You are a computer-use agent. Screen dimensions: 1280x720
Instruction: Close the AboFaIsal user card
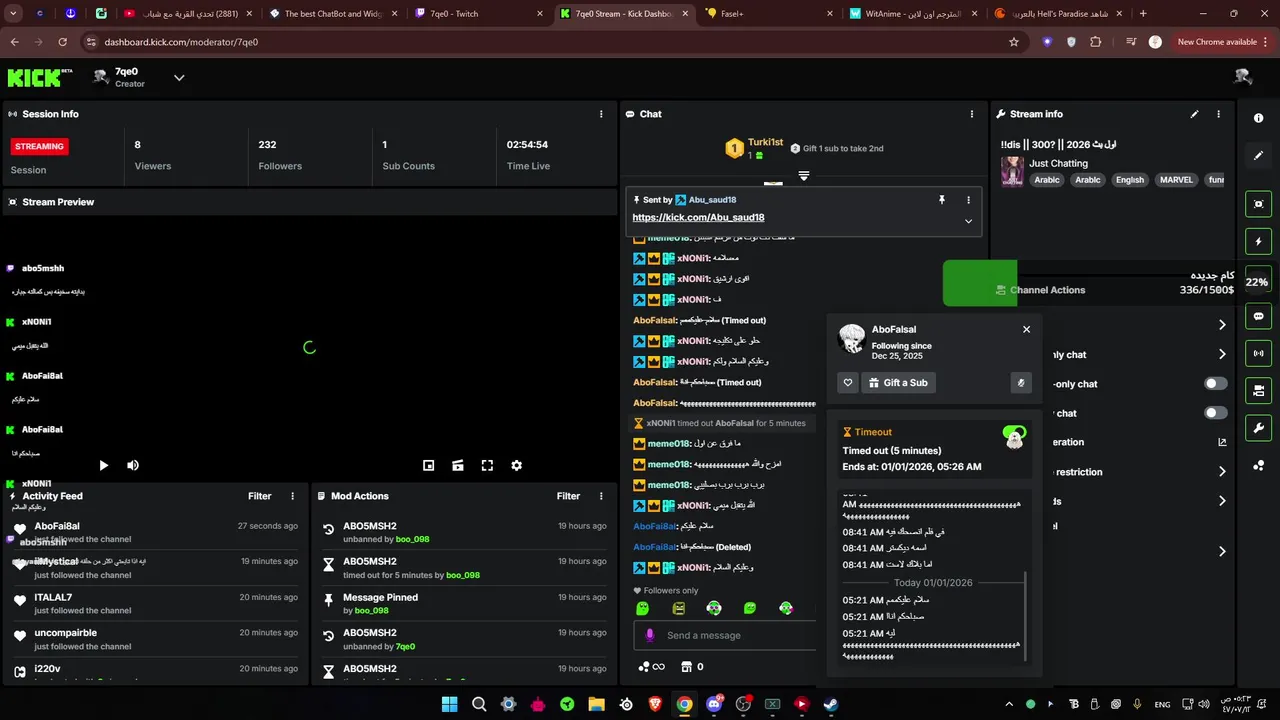pos(1026,329)
